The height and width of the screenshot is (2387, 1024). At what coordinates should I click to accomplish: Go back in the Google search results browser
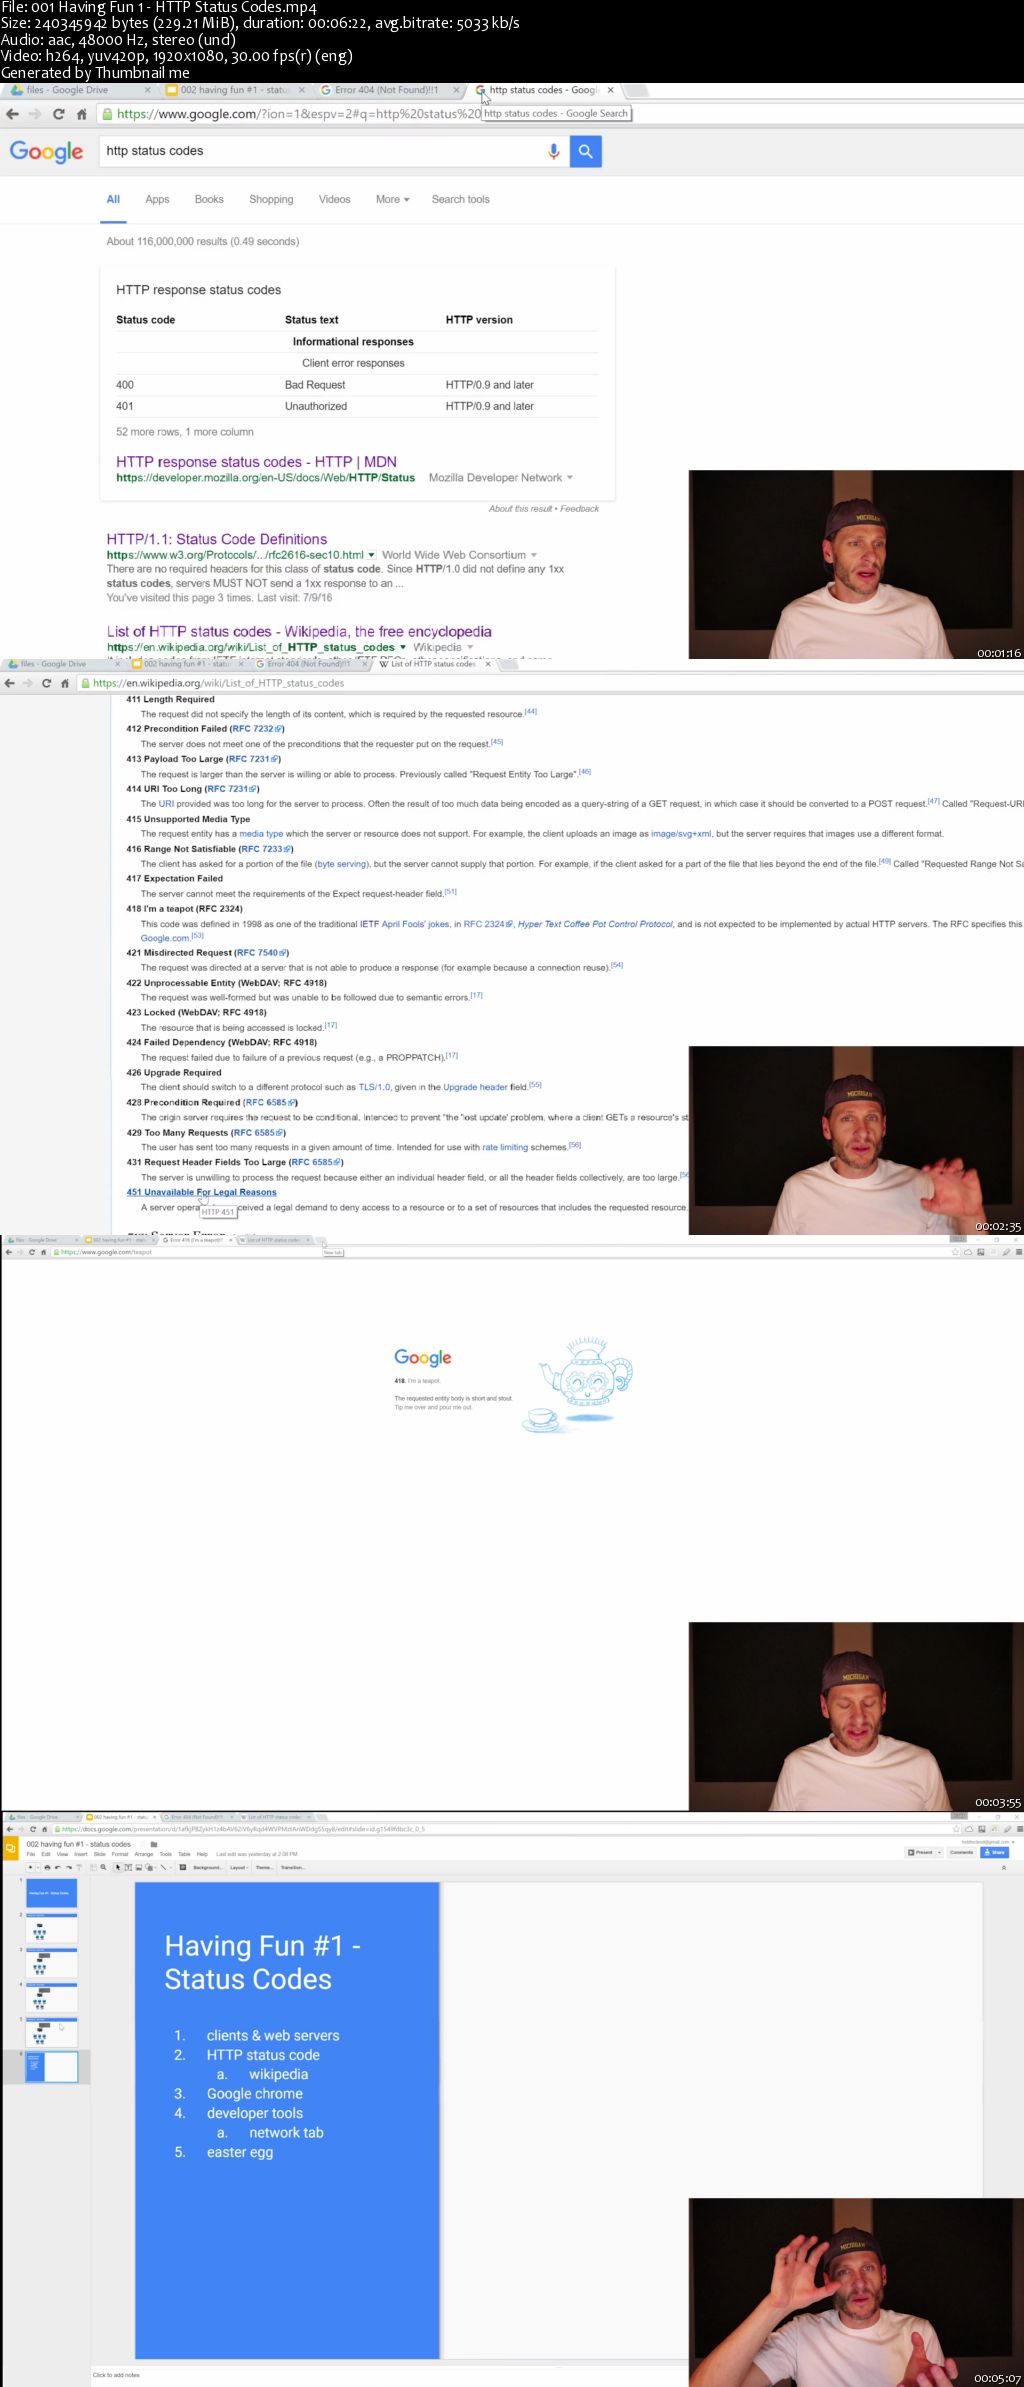coord(13,114)
